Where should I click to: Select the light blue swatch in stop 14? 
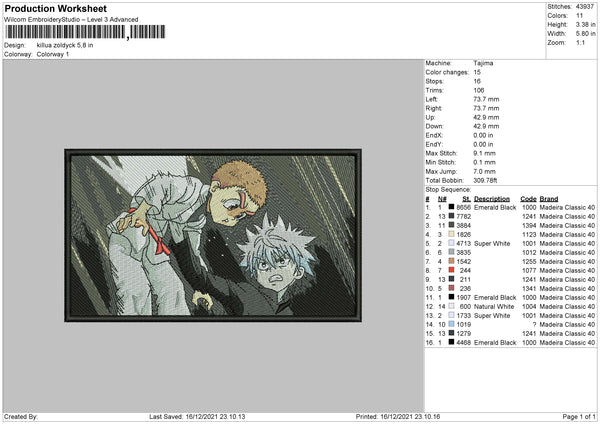point(451,324)
